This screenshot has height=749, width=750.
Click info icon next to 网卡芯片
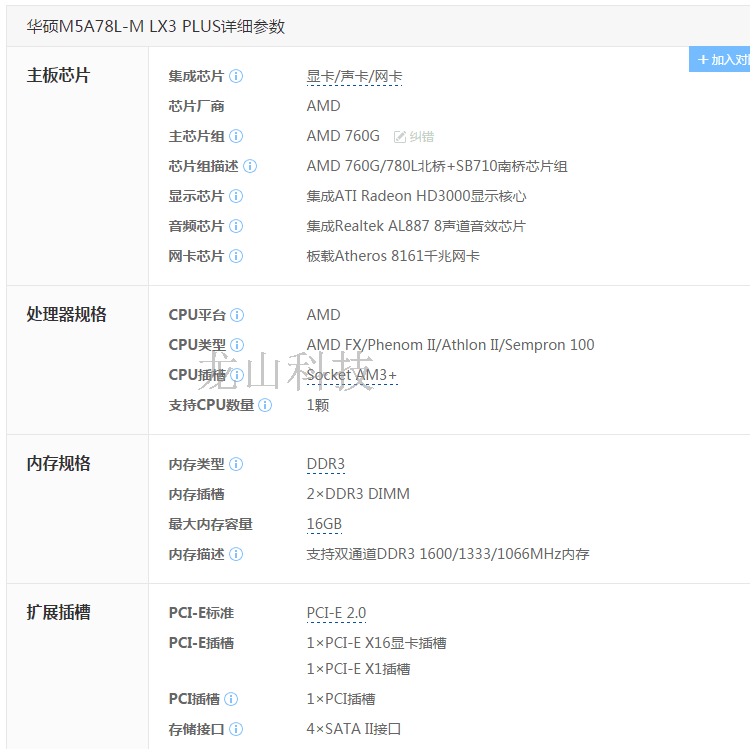click(x=236, y=256)
